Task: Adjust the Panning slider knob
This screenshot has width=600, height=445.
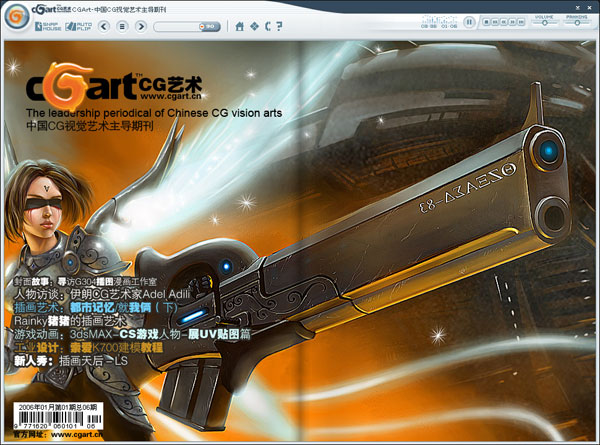Action: click(577, 23)
